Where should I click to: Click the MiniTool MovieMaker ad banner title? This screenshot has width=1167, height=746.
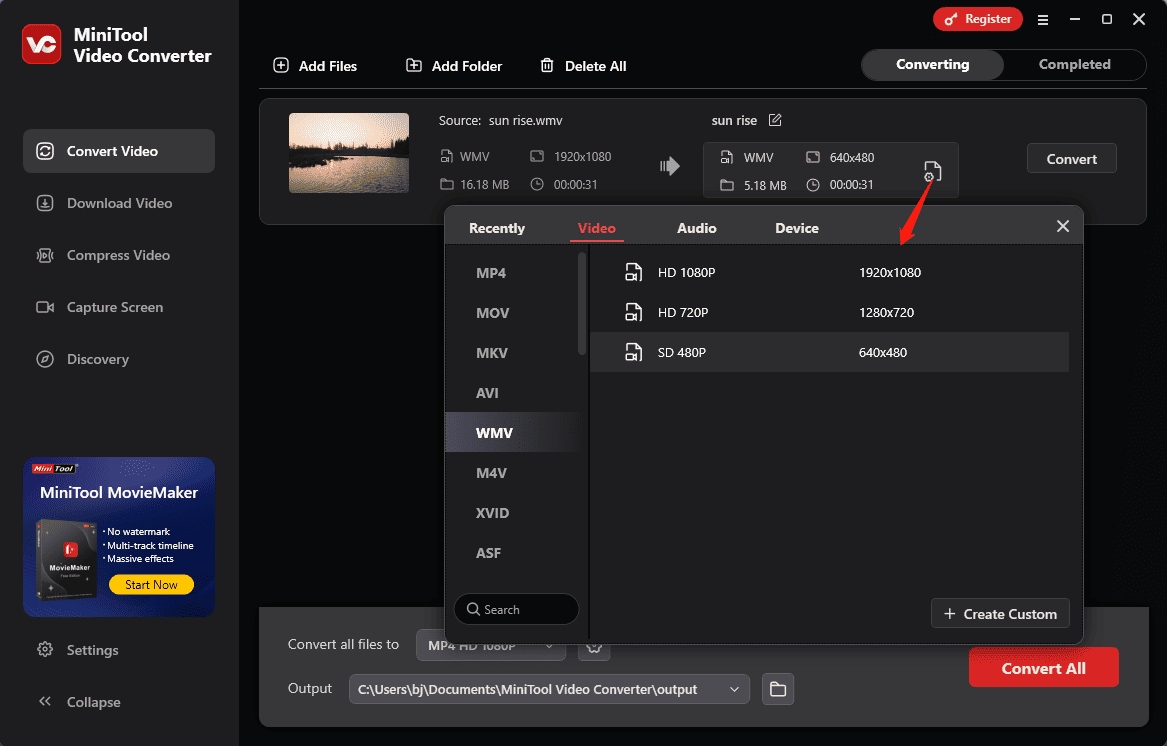pos(119,493)
